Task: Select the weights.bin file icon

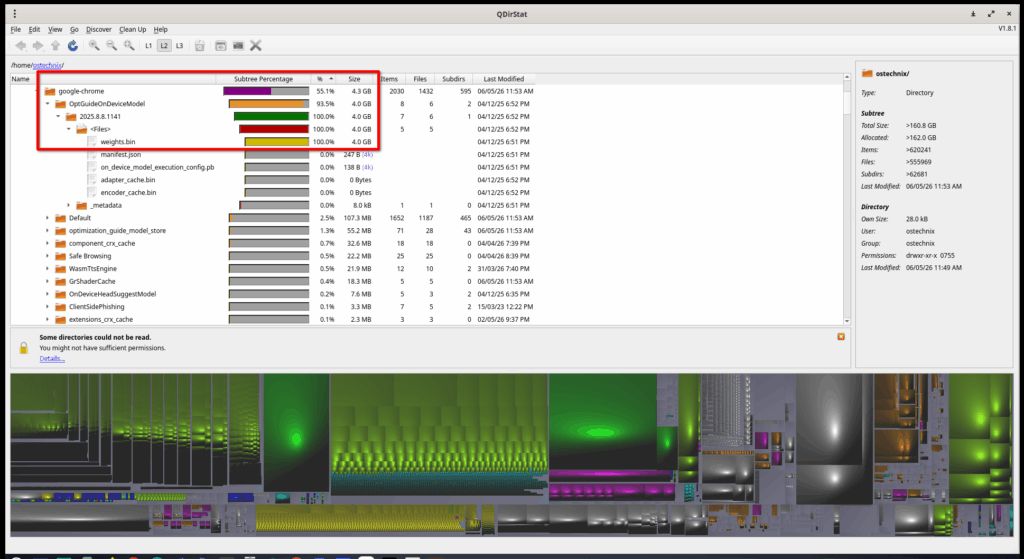Action: [92, 142]
